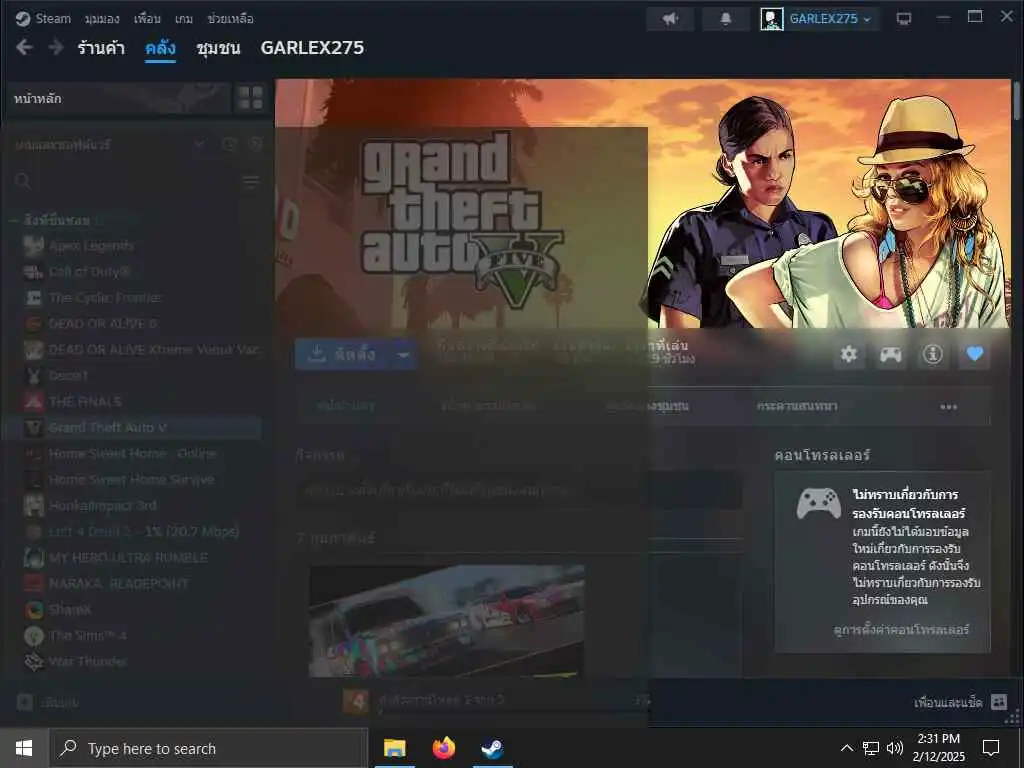Open the ชุมชน (Community) tab
The width and height of the screenshot is (1024, 768).
[x=218, y=48]
